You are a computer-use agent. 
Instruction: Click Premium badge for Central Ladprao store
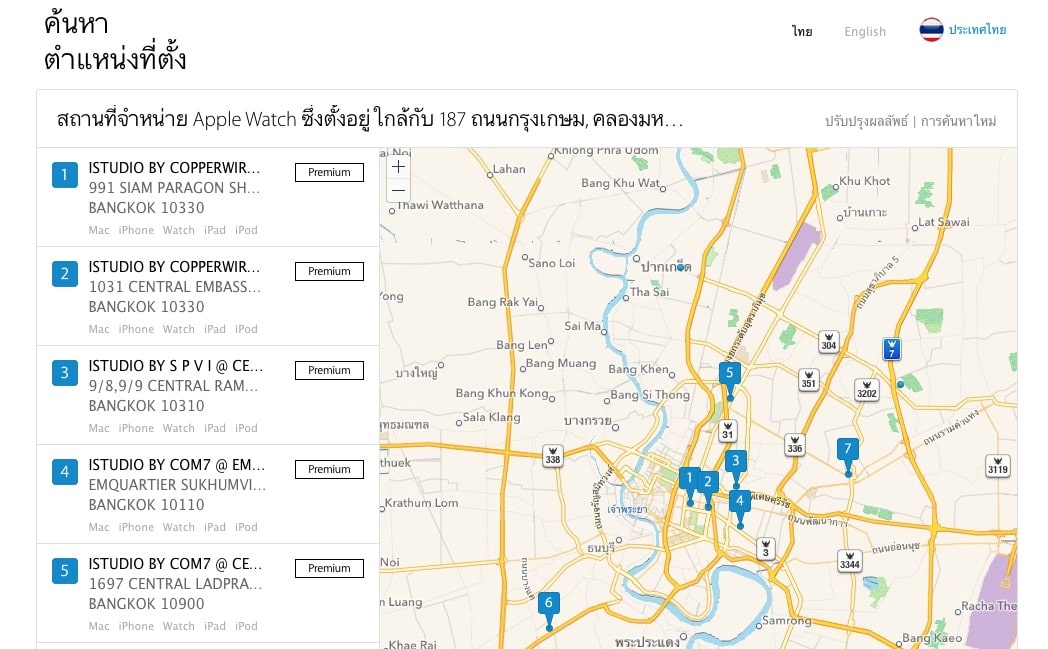pos(330,568)
